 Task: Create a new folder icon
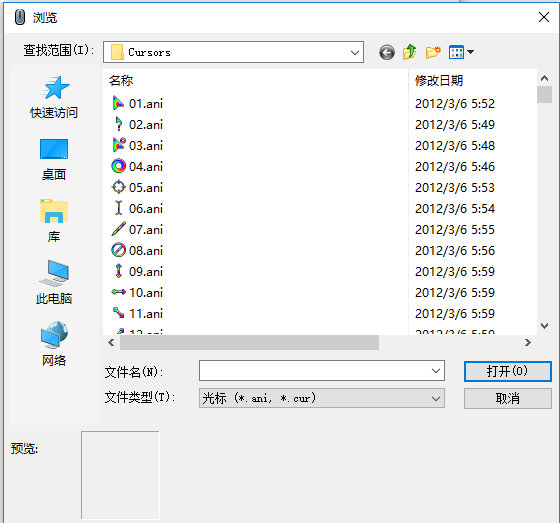pos(433,52)
